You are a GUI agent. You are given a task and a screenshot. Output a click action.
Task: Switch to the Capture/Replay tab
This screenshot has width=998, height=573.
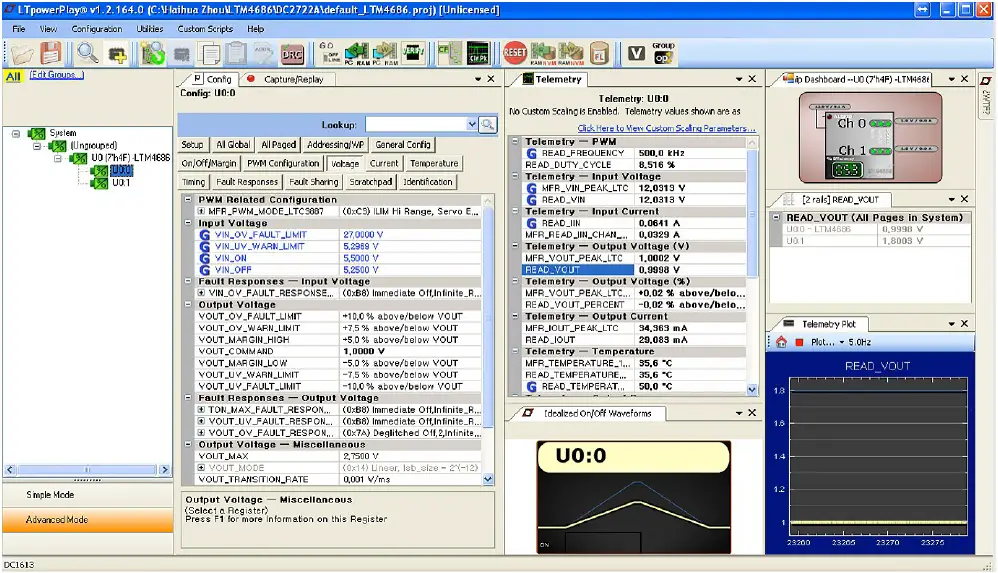click(293, 79)
